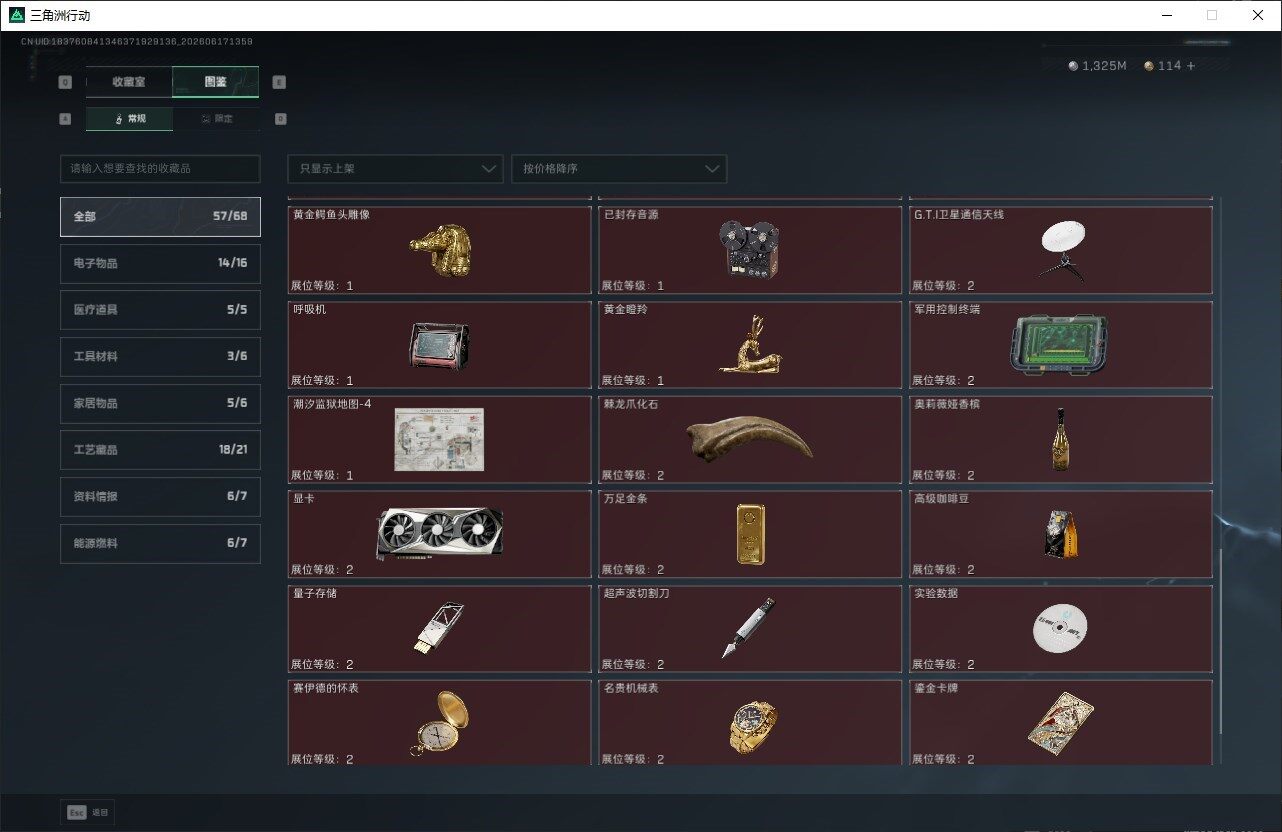Viewport: 1282px width, 832px height.
Task: Click the coin icon next to 114
Action: click(x=1149, y=66)
